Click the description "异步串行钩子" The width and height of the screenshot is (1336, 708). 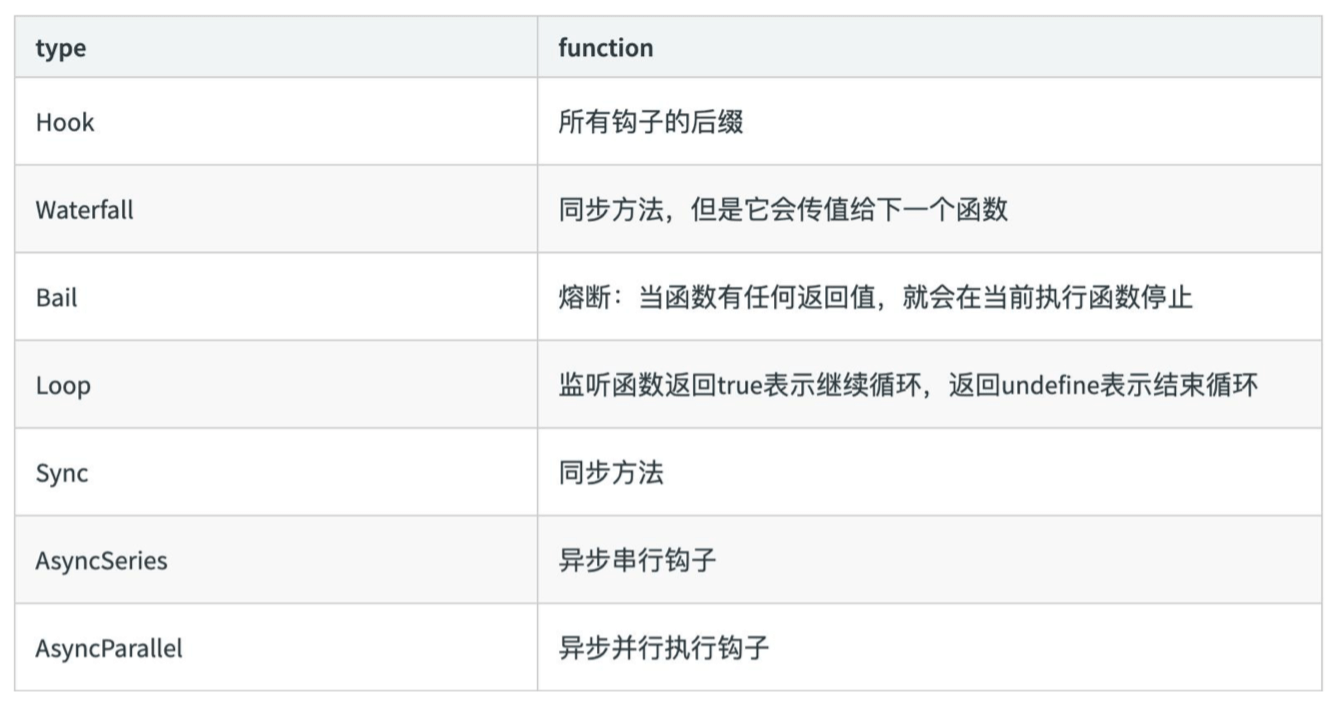point(637,560)
